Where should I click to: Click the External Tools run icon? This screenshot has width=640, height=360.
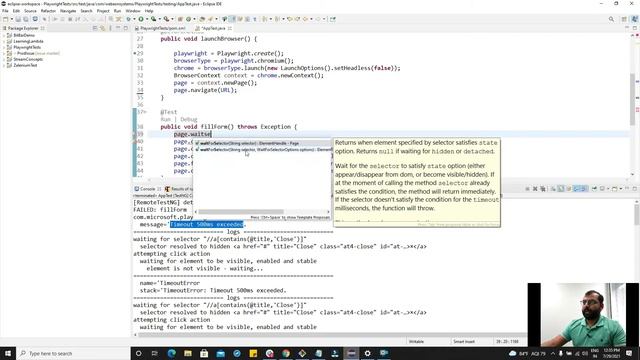pyautogui.click(x=166, y=19)
